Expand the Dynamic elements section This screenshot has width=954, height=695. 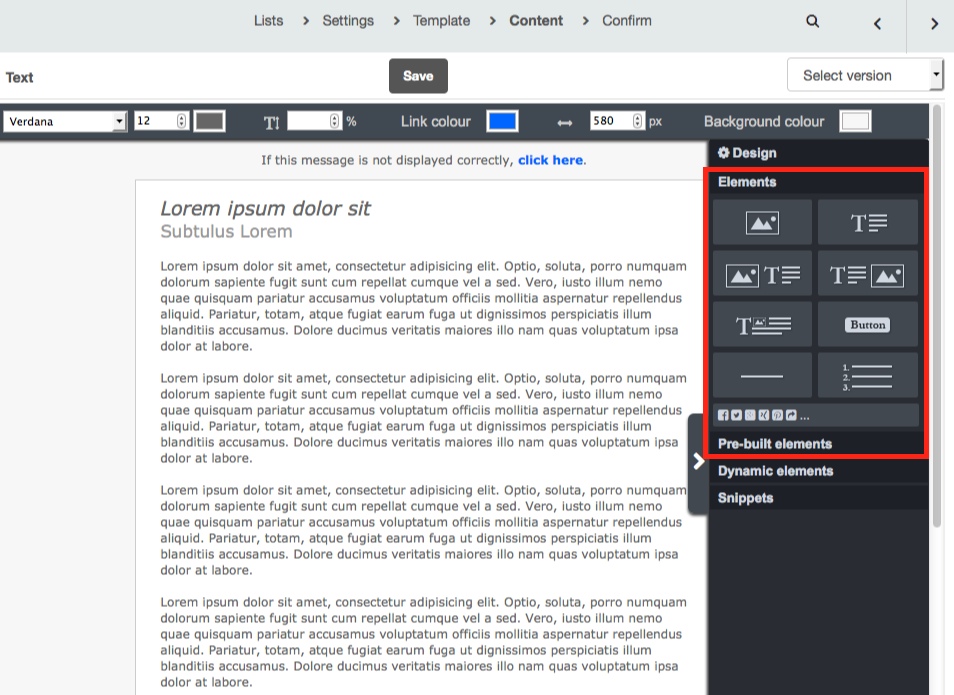tap(775, 471)
